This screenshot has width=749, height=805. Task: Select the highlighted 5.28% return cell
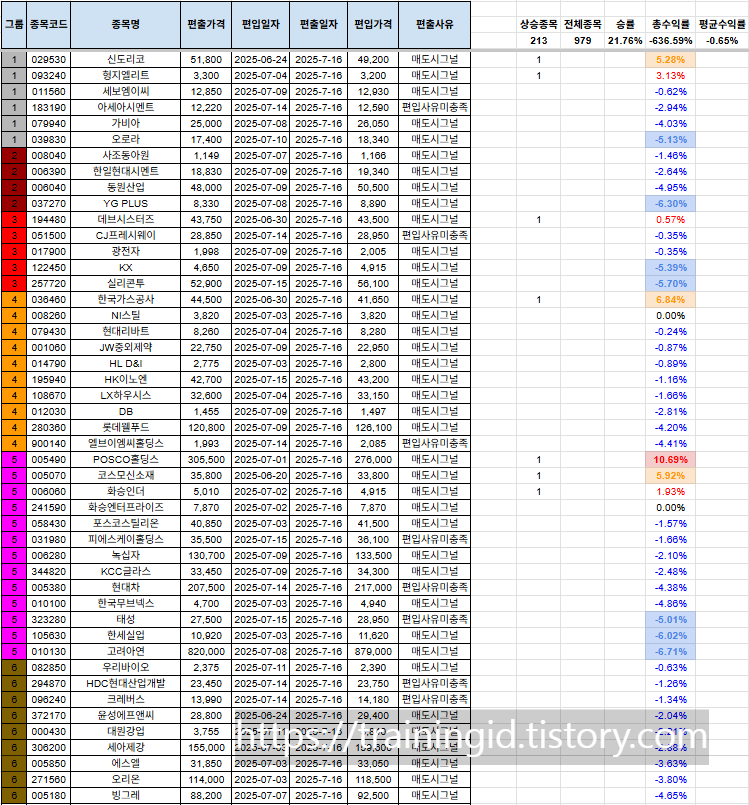tap(670, 60)
